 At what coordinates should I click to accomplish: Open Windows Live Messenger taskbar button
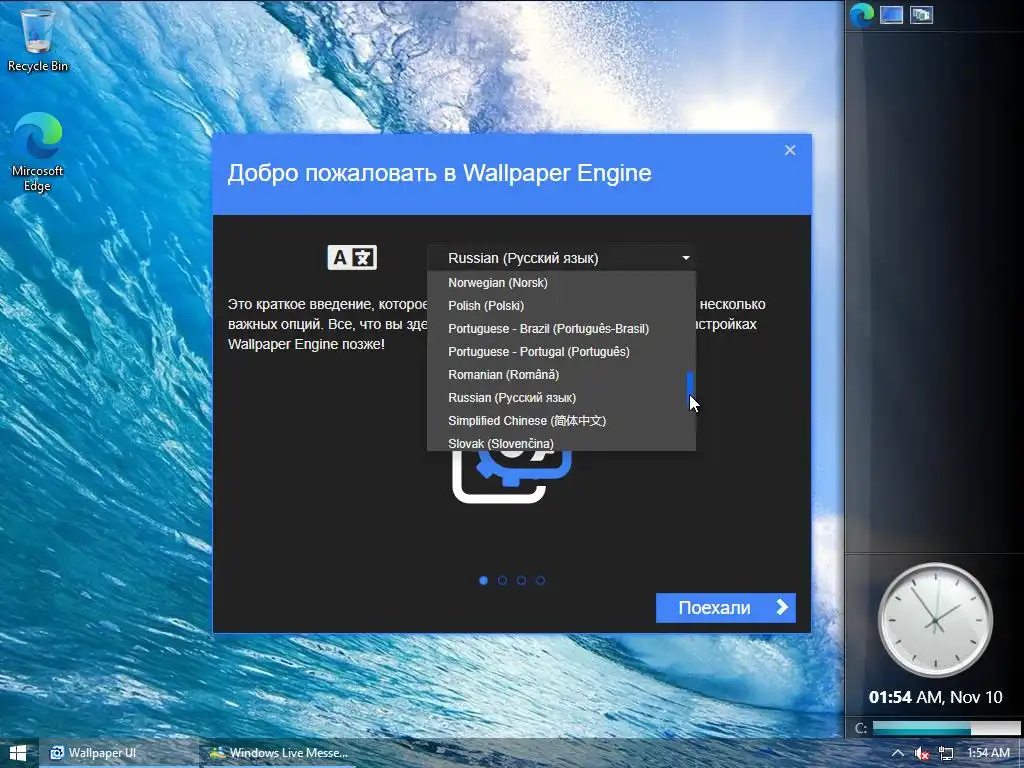click(278, 753)
